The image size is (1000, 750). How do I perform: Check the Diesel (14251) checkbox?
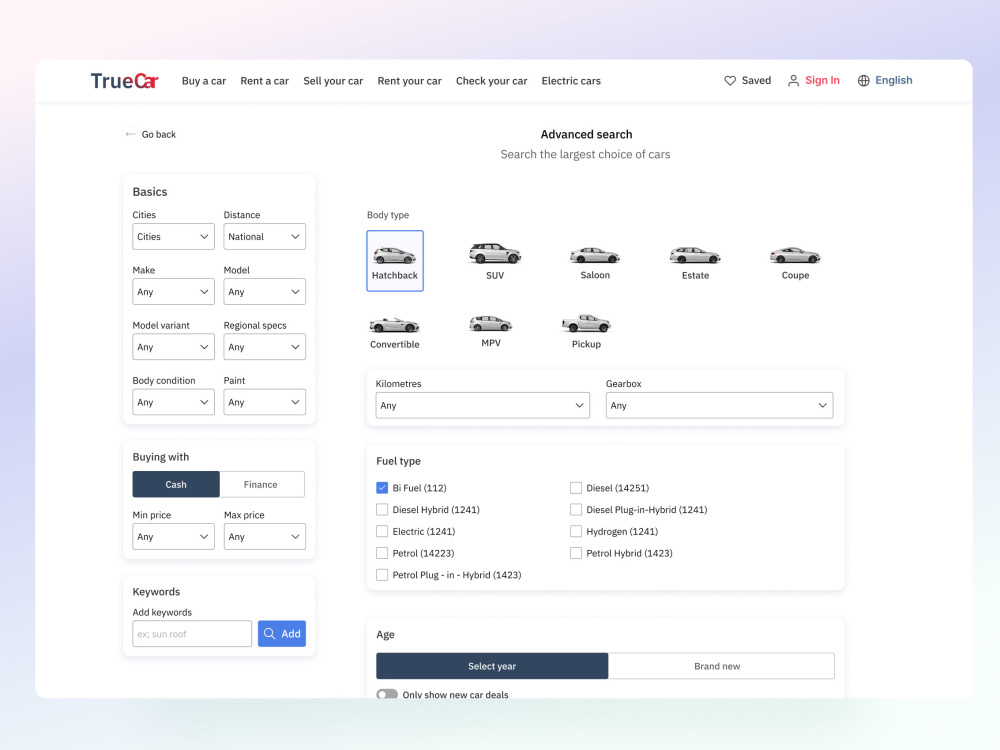[576, 488]
